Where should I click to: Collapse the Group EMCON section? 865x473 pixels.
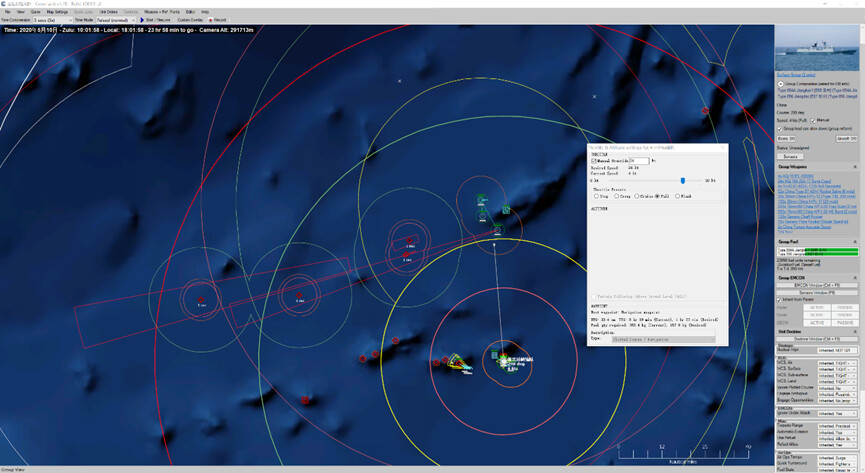click(855, 278)
